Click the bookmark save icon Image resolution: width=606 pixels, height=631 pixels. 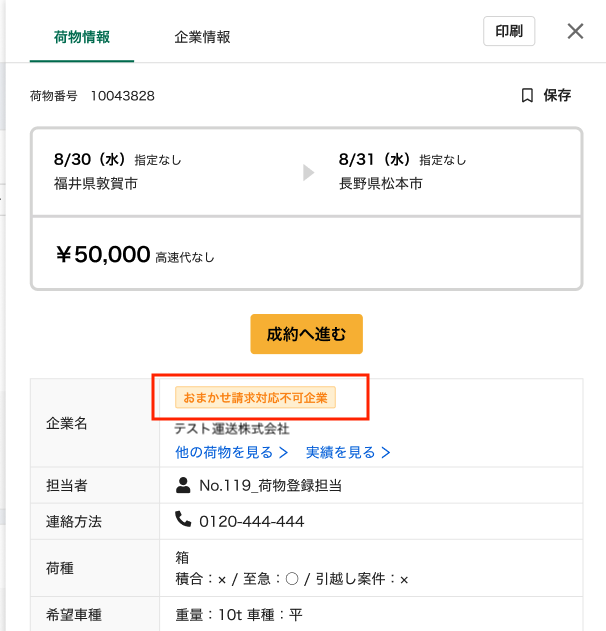pyautogui.click(x=527, y=95)
